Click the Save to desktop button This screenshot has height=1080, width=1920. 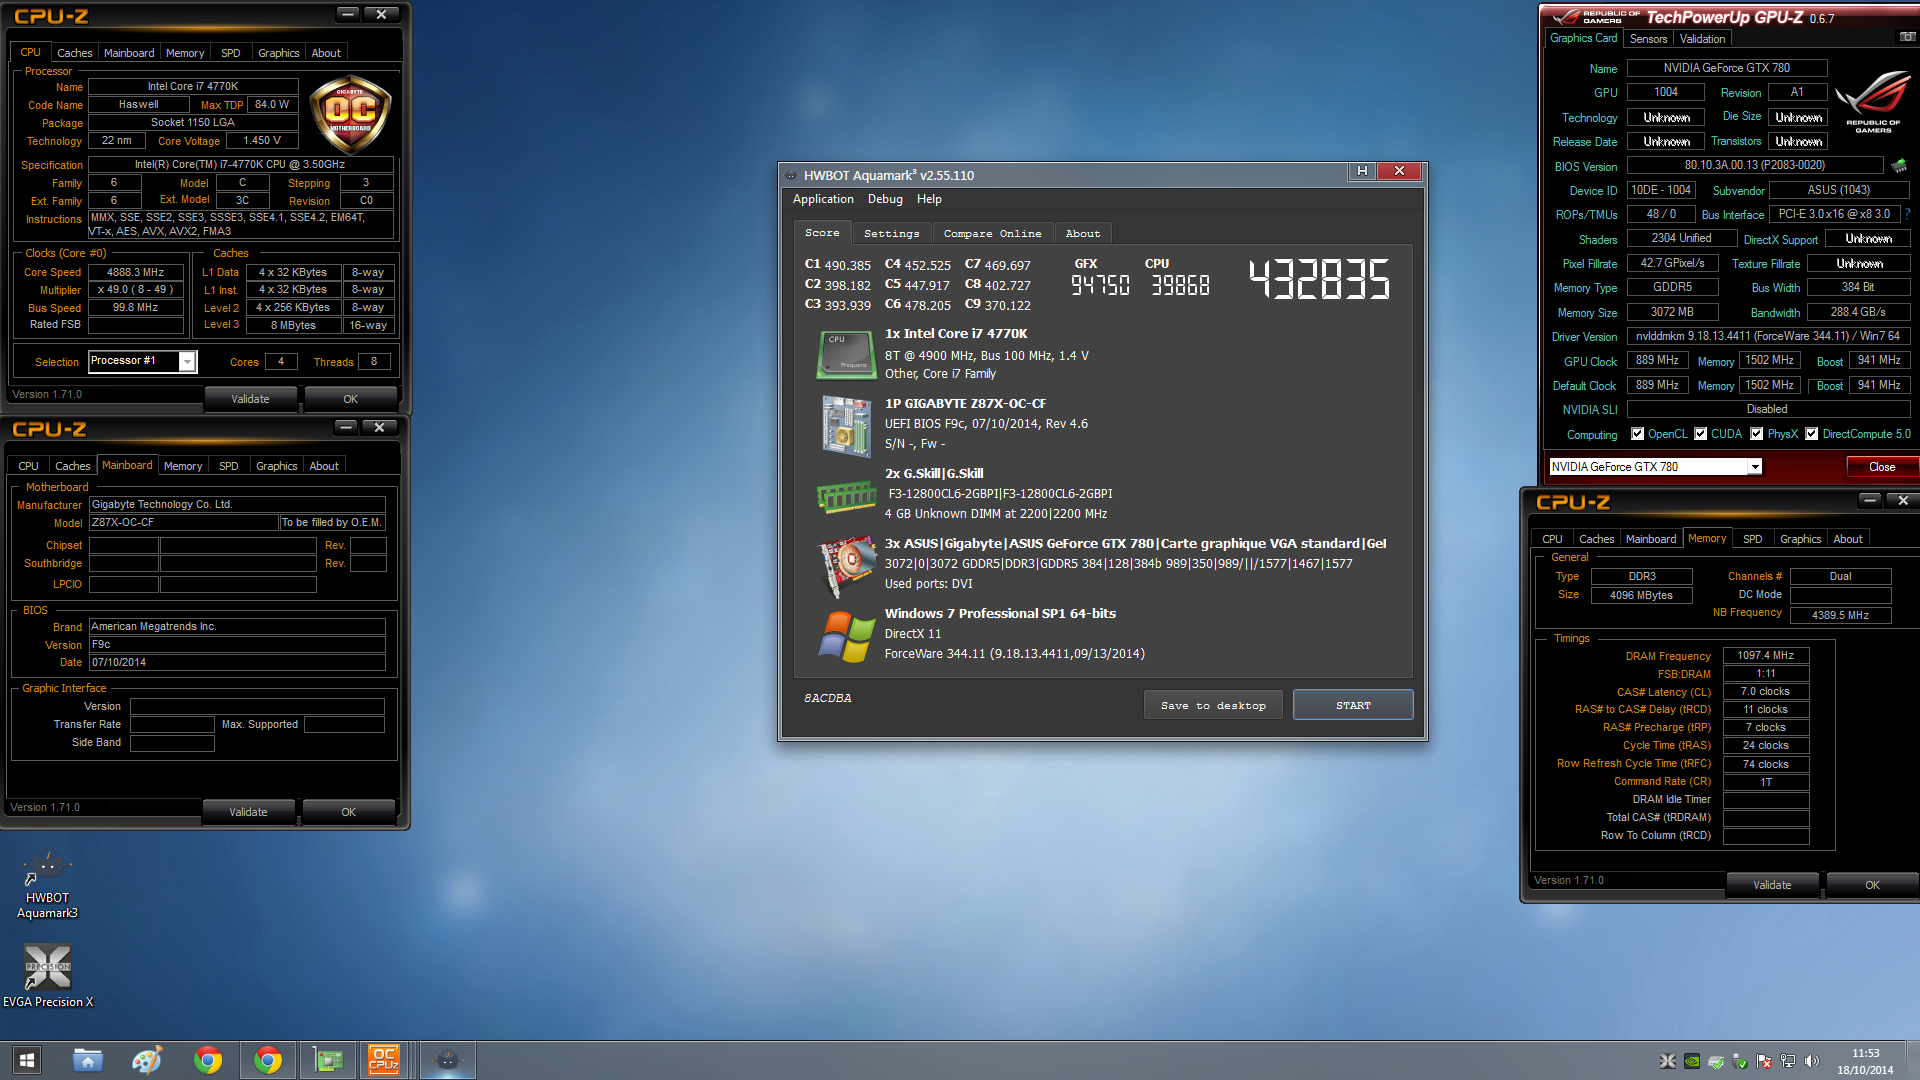point(1213,705)
